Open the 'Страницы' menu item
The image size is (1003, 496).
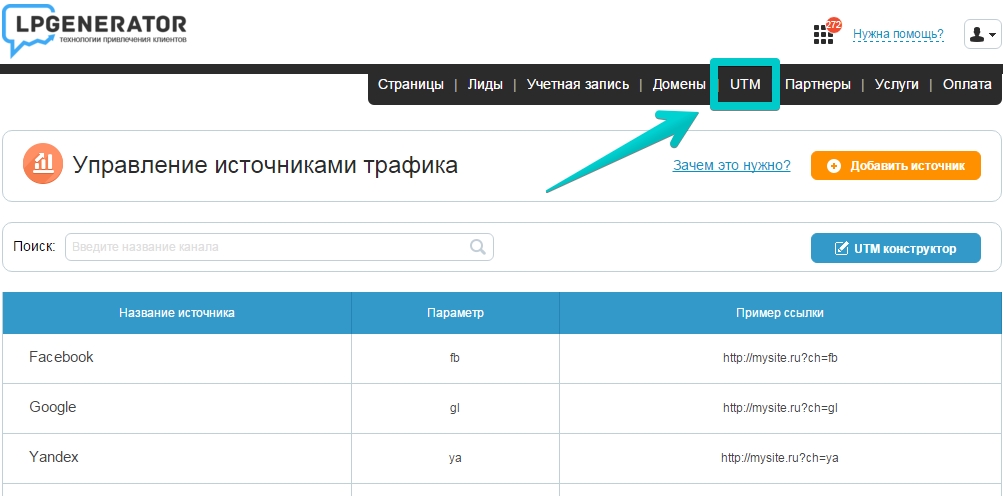[x=411, y=84]
